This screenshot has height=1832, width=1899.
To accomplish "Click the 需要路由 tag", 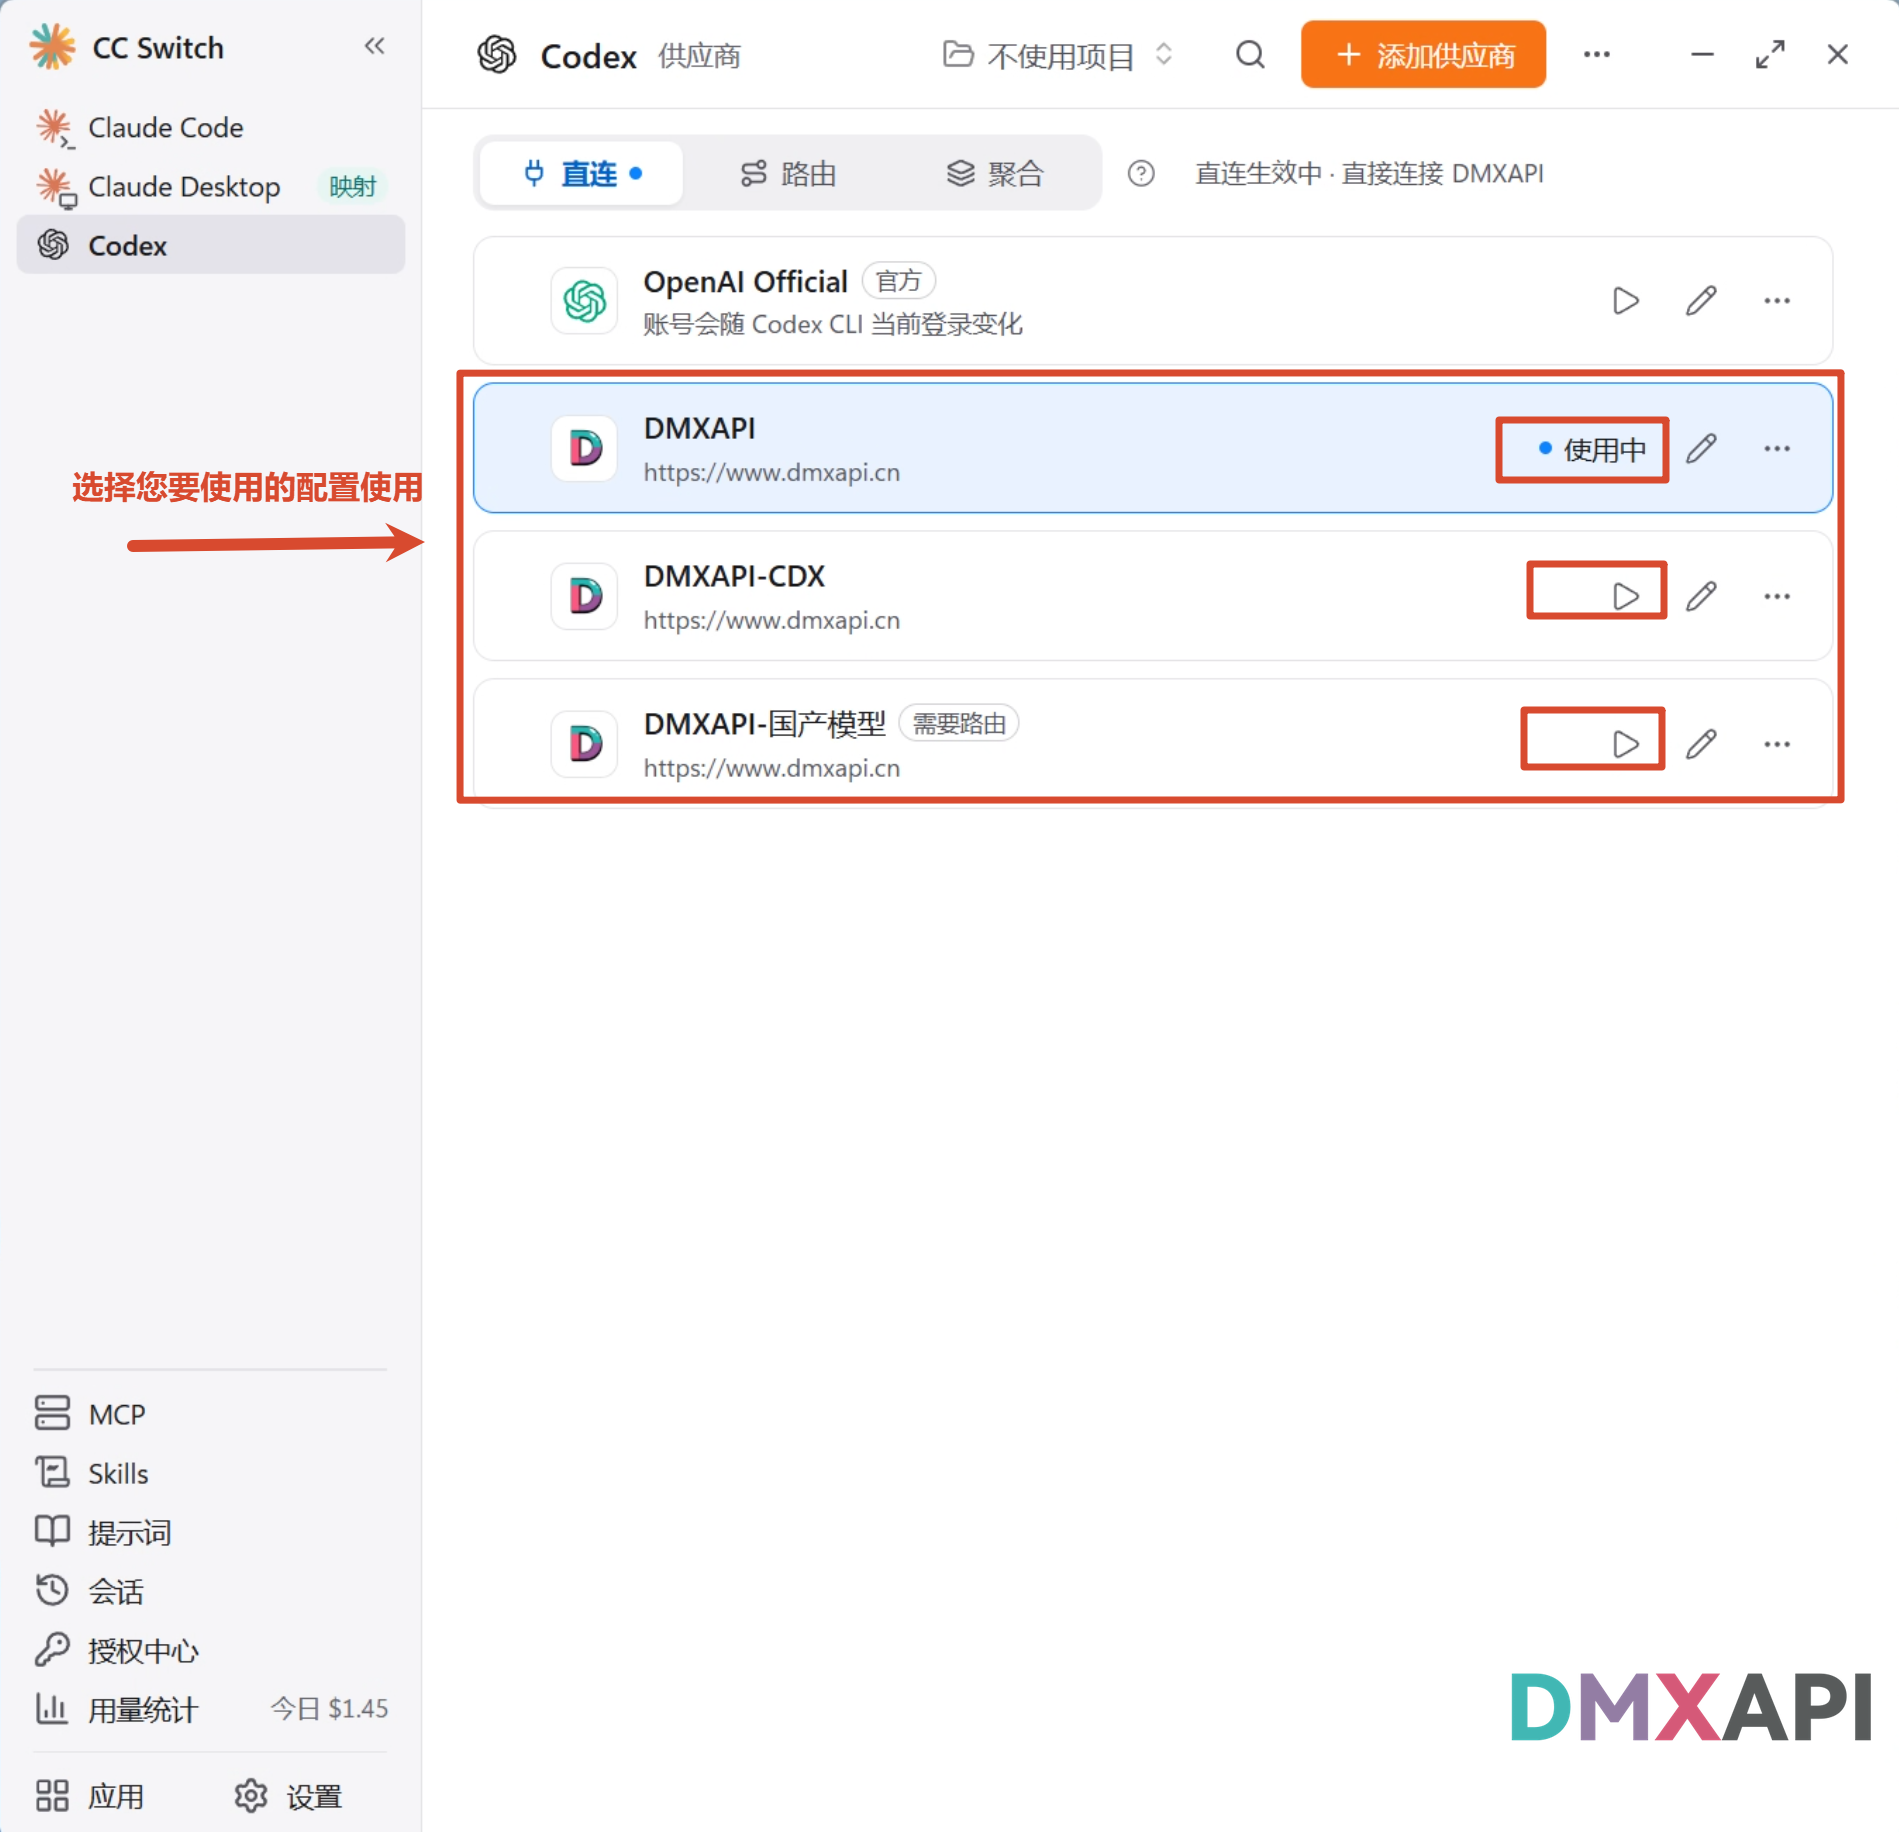I will click(959, 724).
